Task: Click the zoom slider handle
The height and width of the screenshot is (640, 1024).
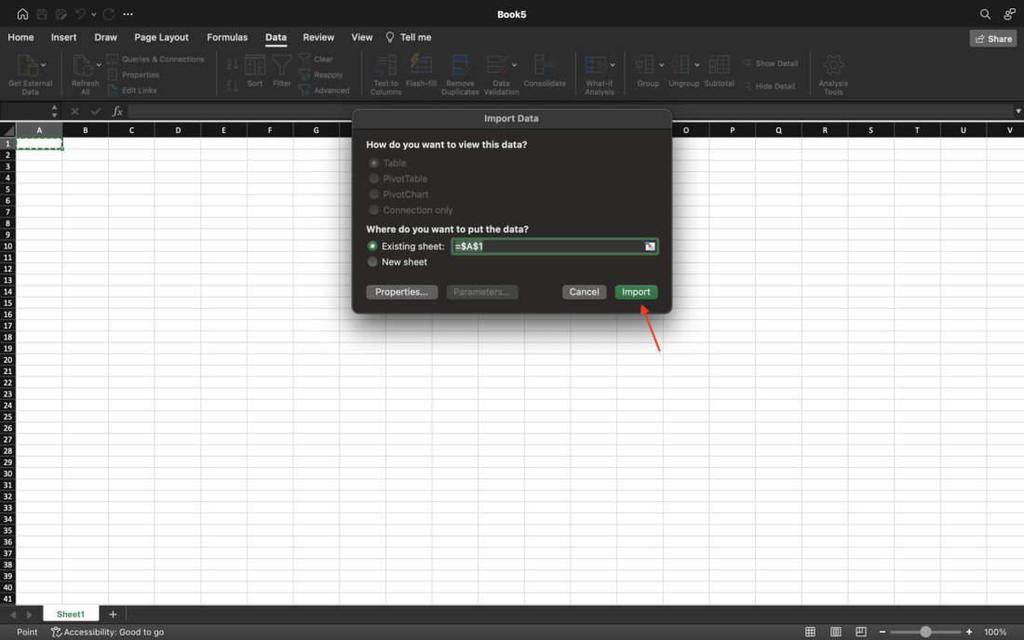Action: [x=925, y=632]
